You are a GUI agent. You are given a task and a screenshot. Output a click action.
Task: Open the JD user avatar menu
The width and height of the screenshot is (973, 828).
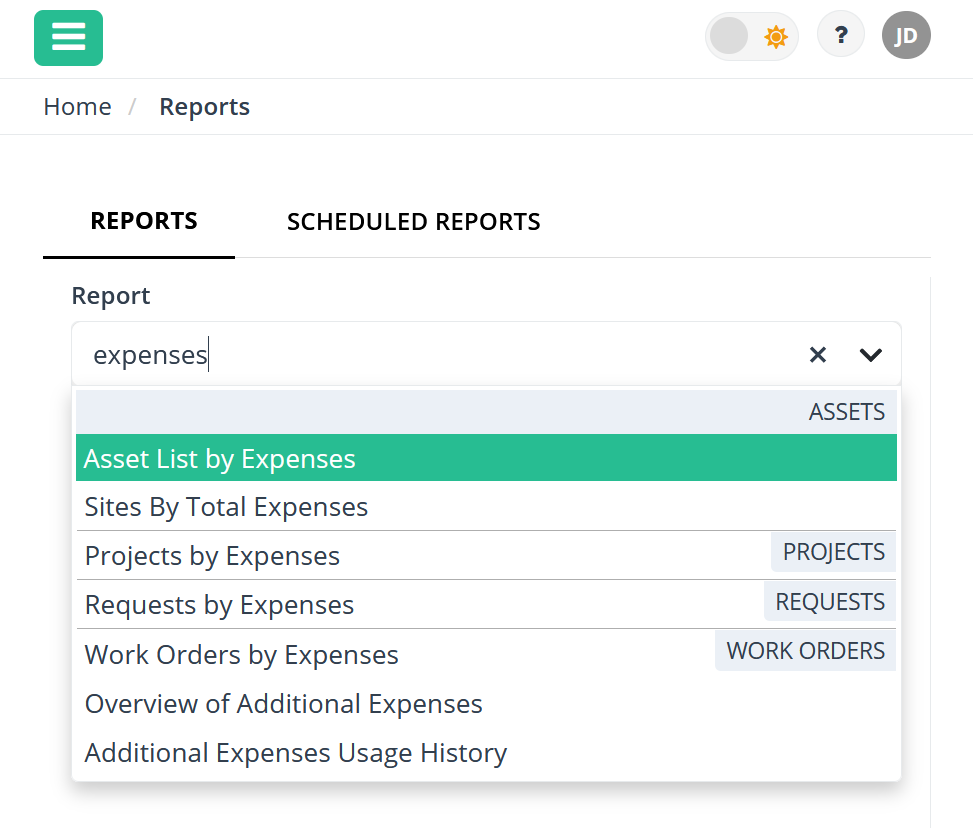[905, 34]
